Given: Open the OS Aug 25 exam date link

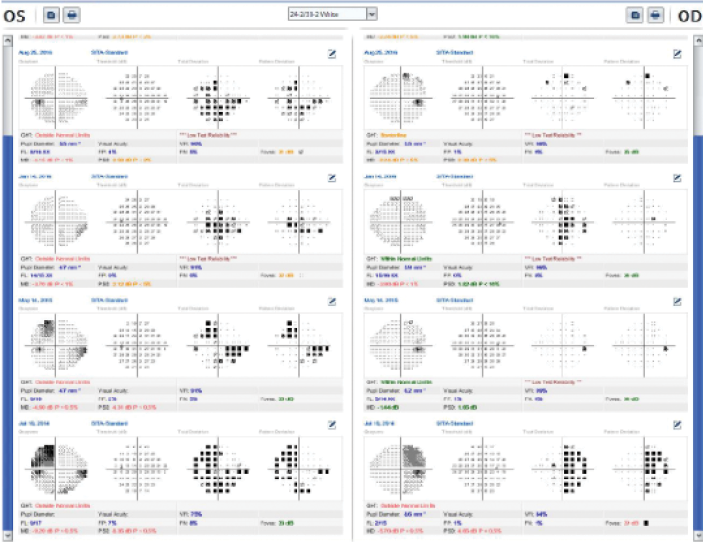Looking at the screenshot, I should (x=35, y=52).
